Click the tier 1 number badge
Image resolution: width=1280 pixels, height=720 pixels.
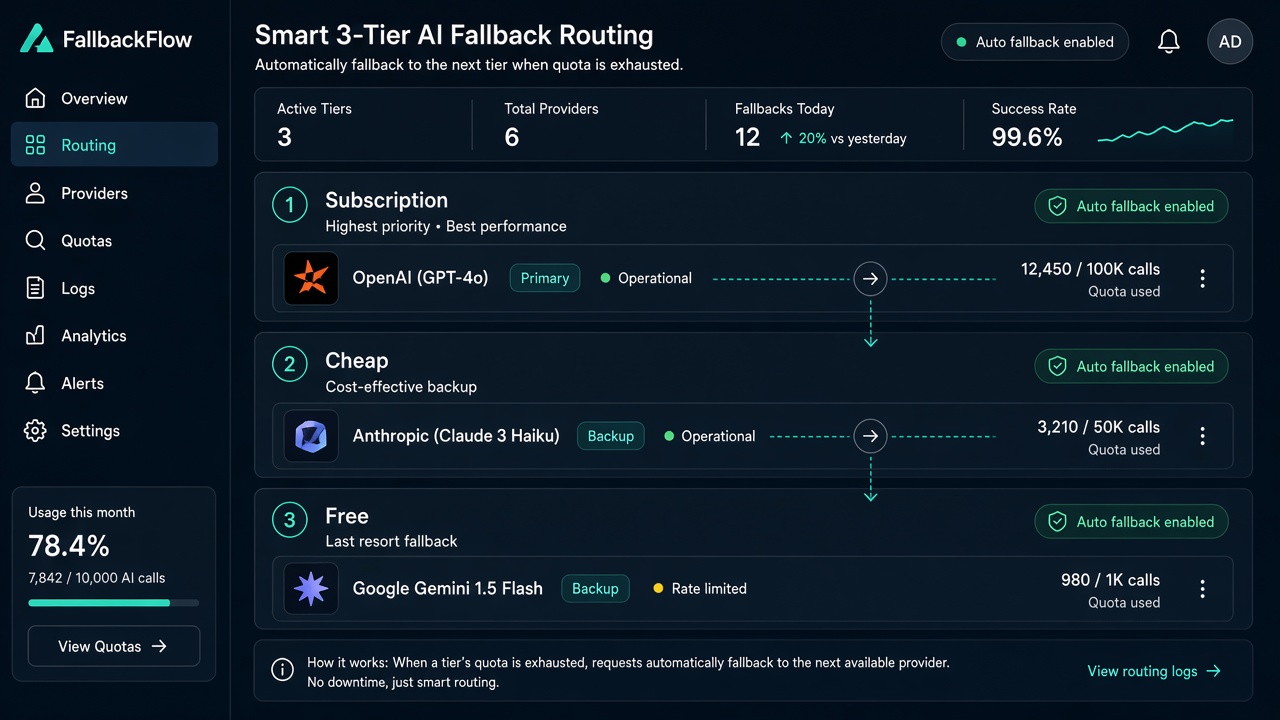pyautogui.click(x=290, y=206)
